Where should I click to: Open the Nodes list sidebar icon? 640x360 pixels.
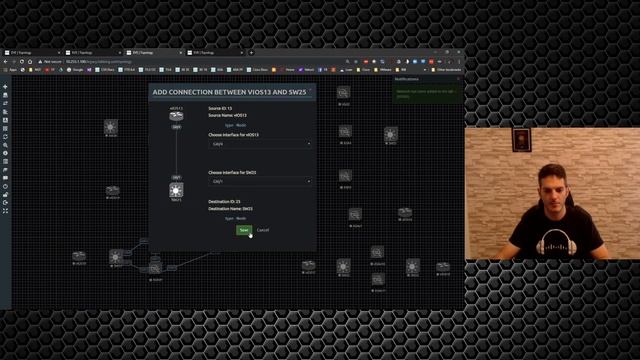pos(5,95)
